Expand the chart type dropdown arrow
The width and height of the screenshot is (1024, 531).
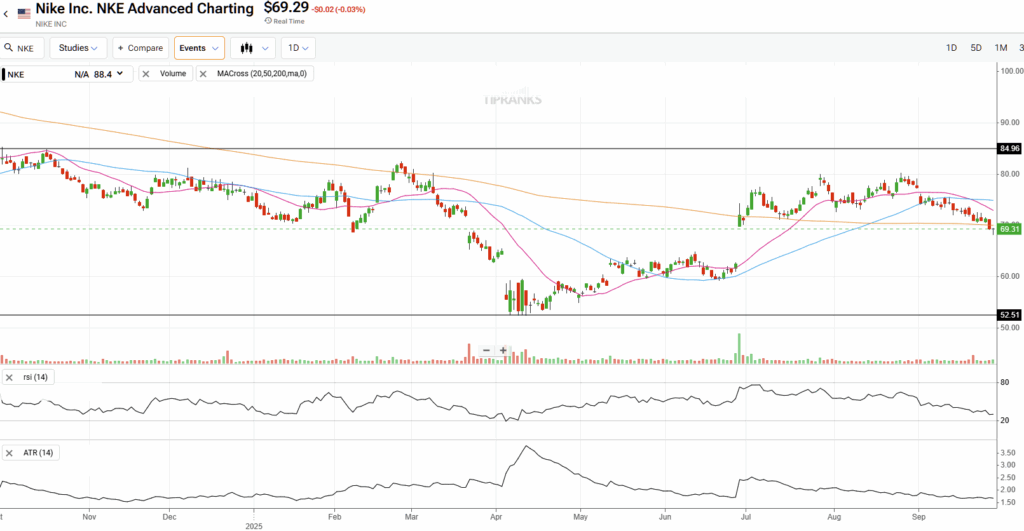(x=264, y=48)
